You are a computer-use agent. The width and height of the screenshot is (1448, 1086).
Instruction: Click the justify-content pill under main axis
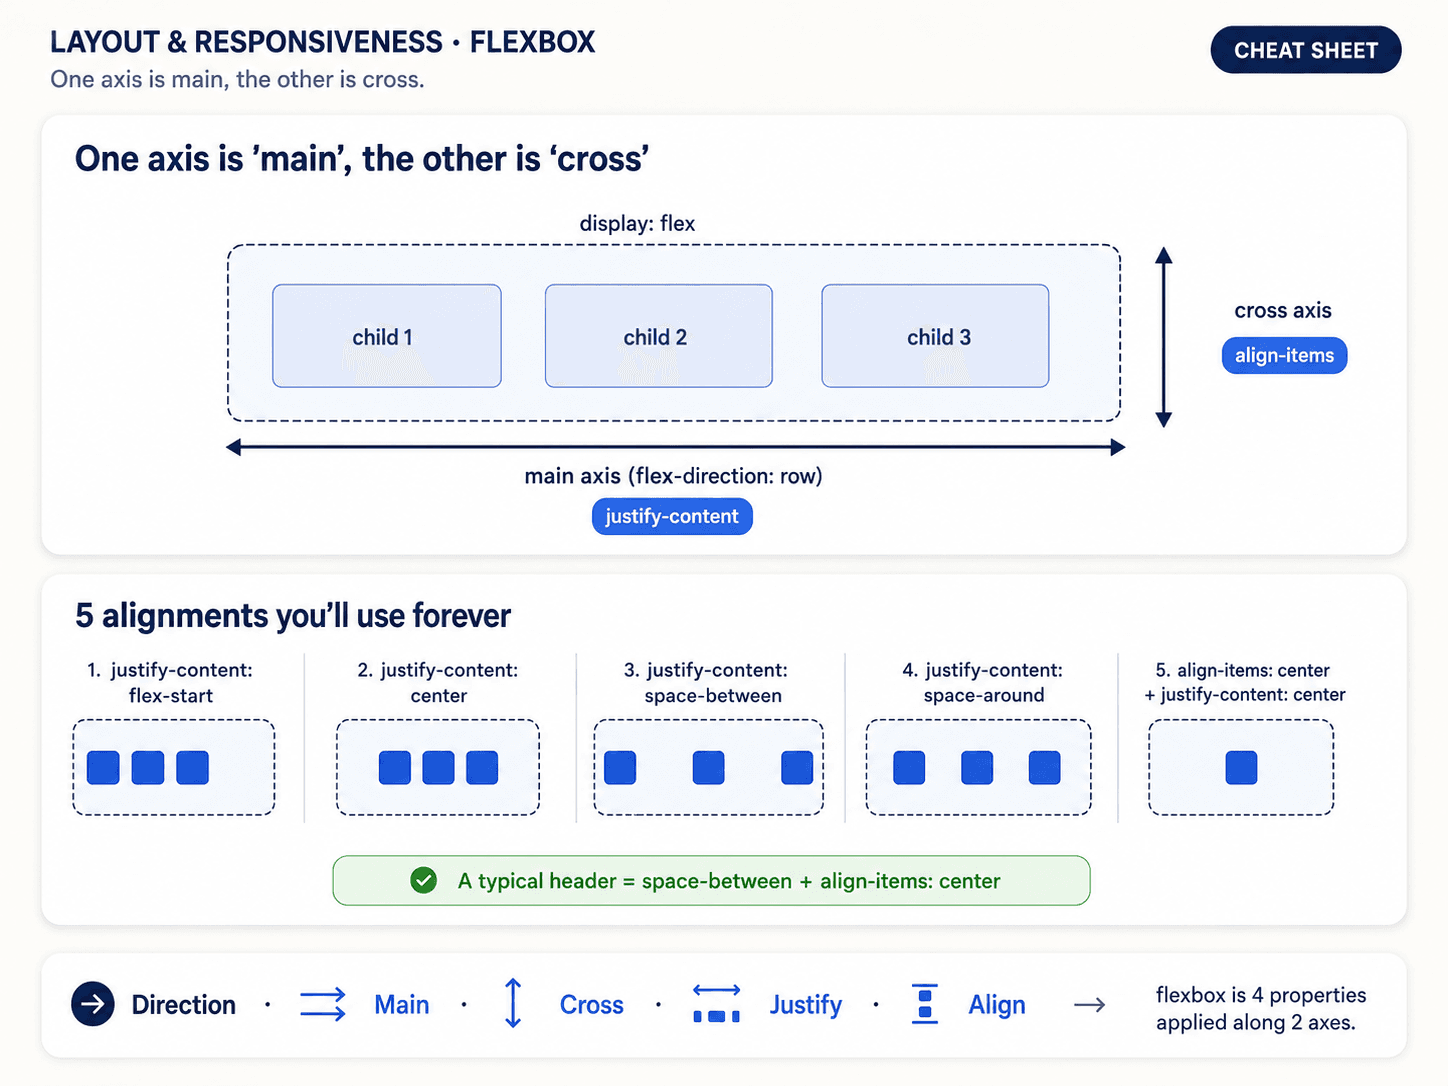(x=671, y=516)
